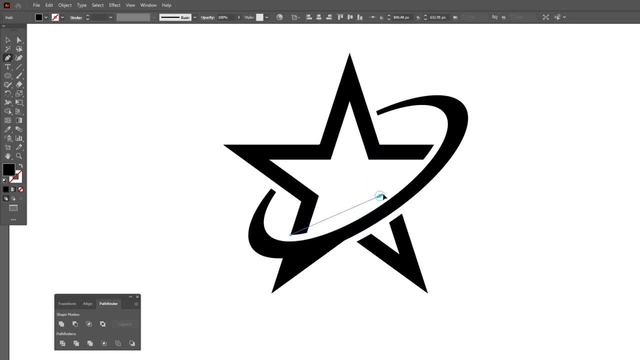The height and width of the screenshot is (360, 640).
Task: Select the Blend tool
Action: point(19,129)
